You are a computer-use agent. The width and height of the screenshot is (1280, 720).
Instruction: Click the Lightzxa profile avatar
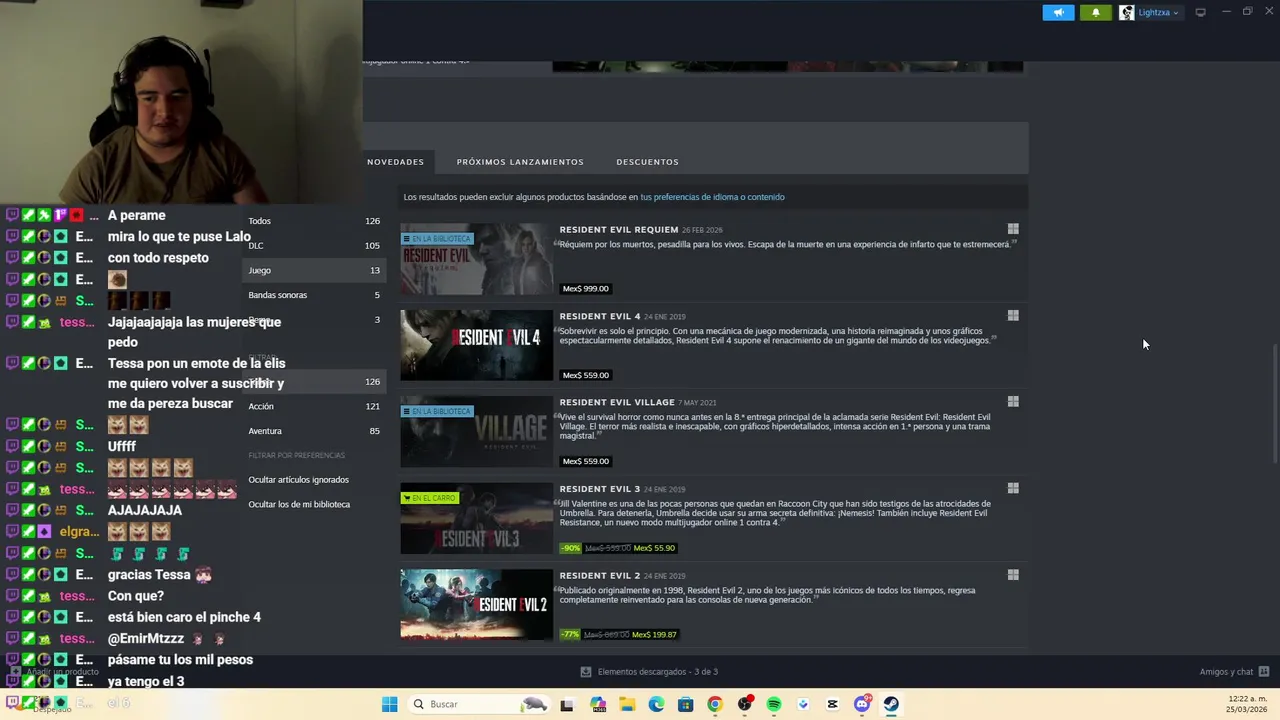tap(1127, 12)
